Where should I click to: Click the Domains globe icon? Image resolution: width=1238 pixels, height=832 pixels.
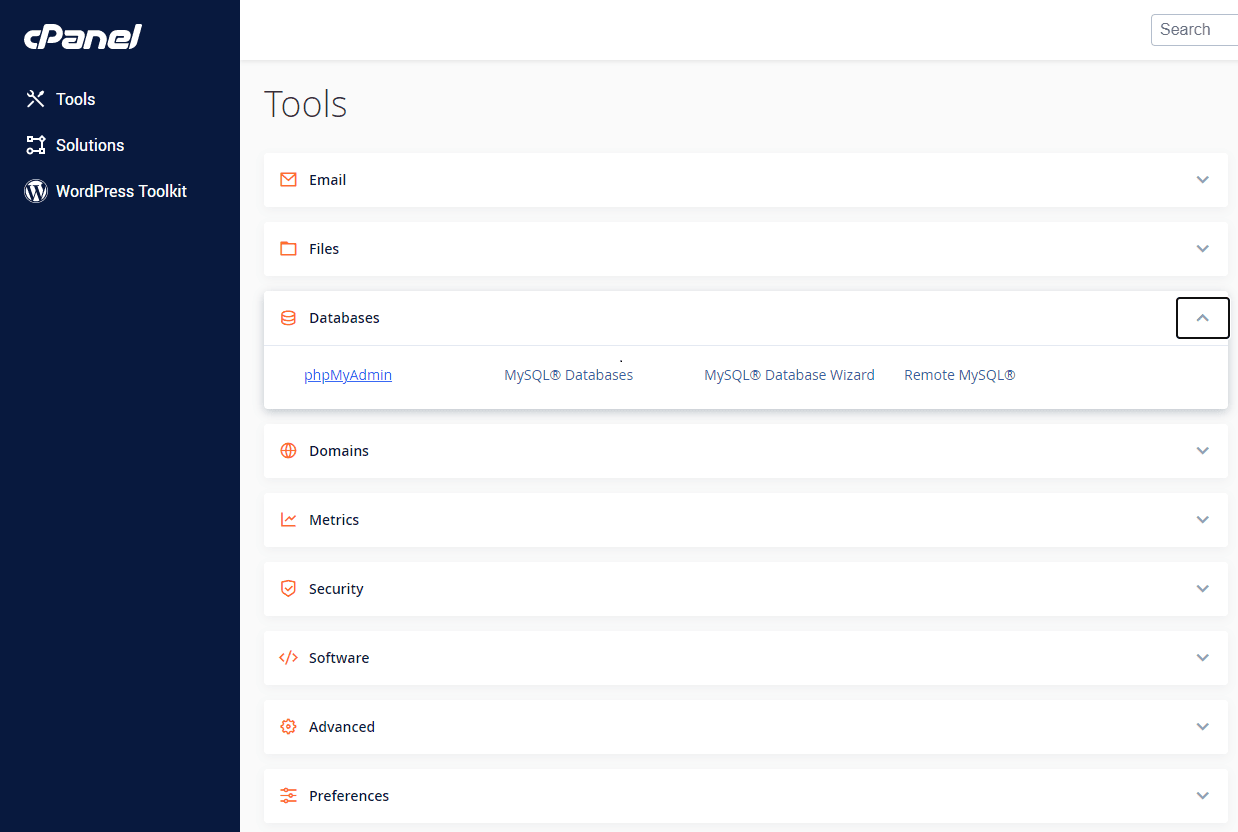click(x=288, y=451)
